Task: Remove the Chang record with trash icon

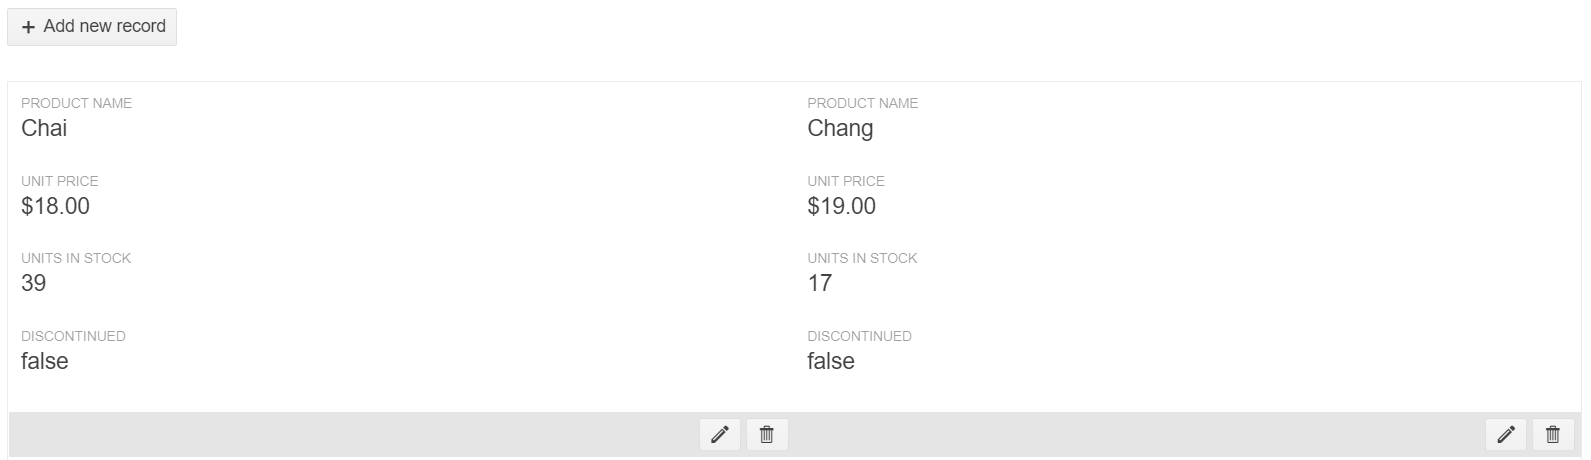Action: click(1553, 435)
